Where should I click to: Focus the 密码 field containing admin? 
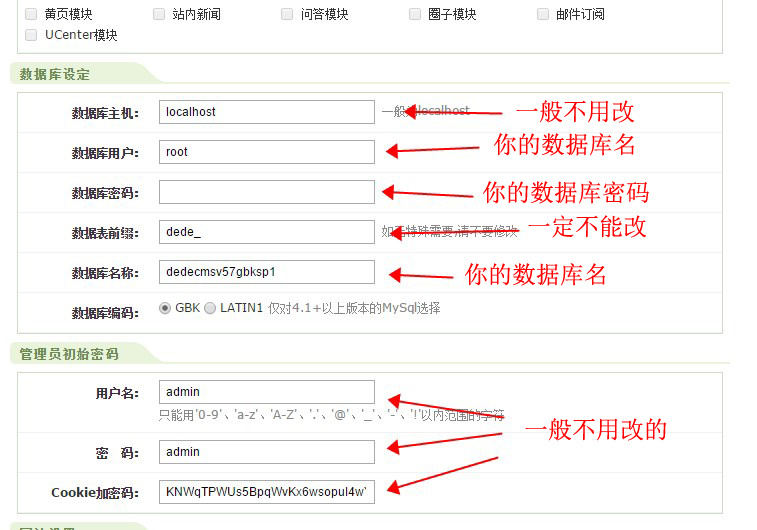point(266,452)
